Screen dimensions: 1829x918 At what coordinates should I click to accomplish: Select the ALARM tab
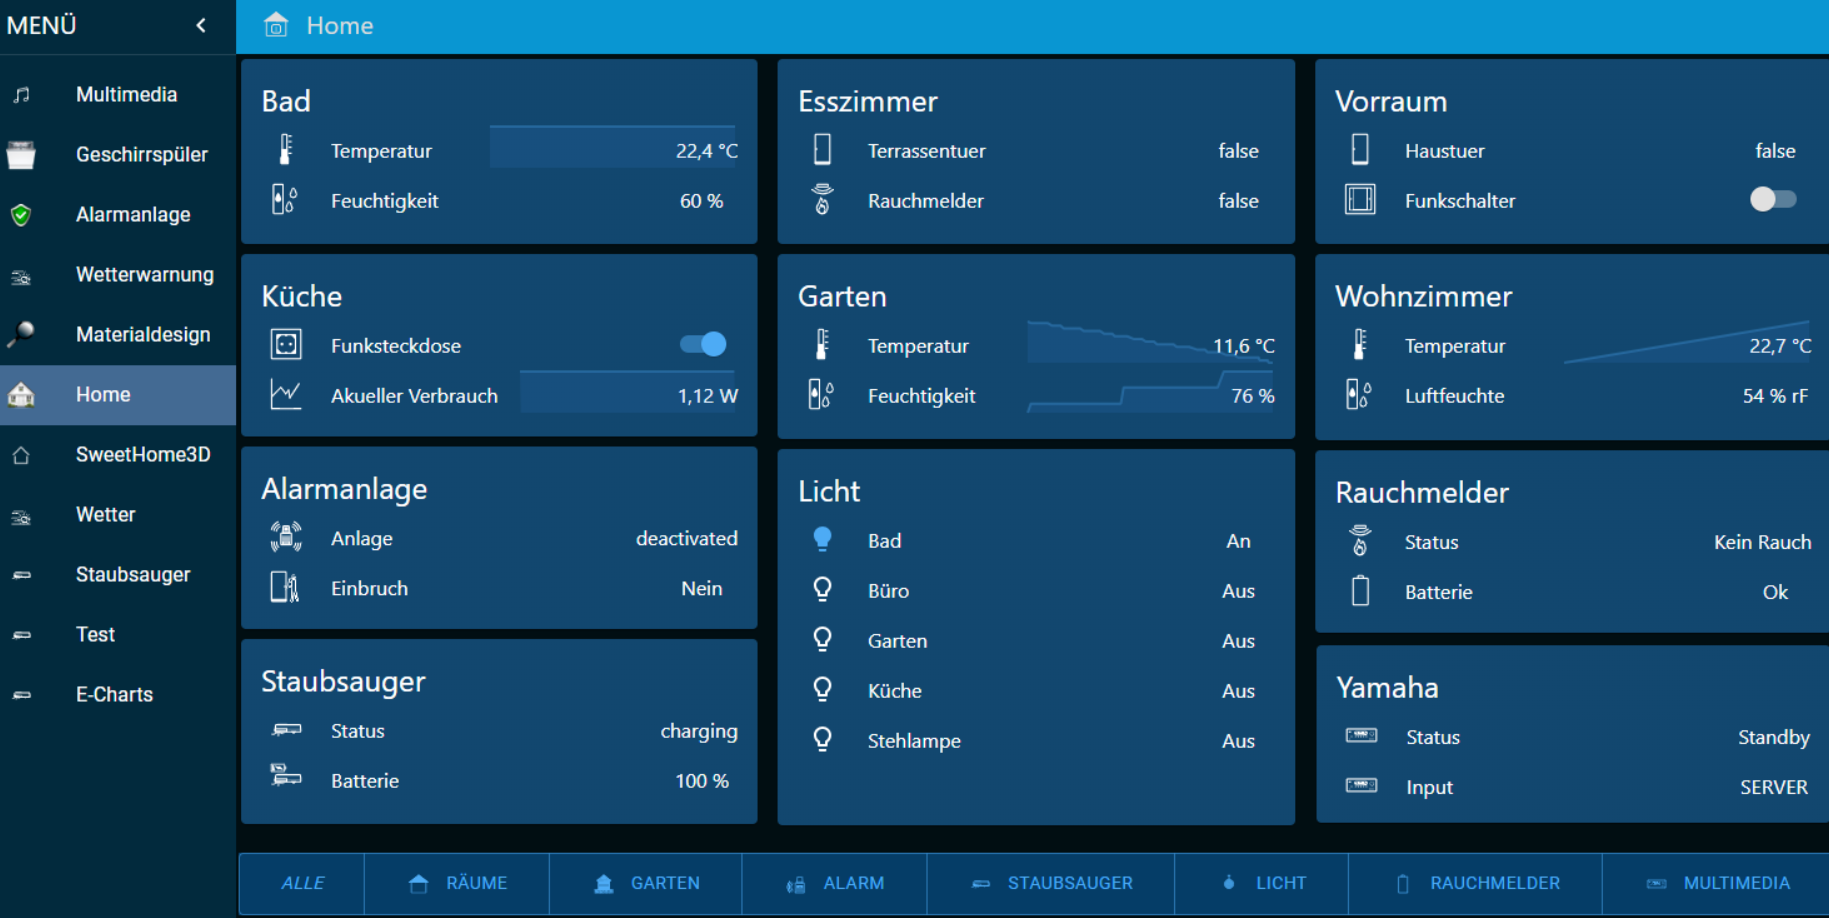(835, 883)
